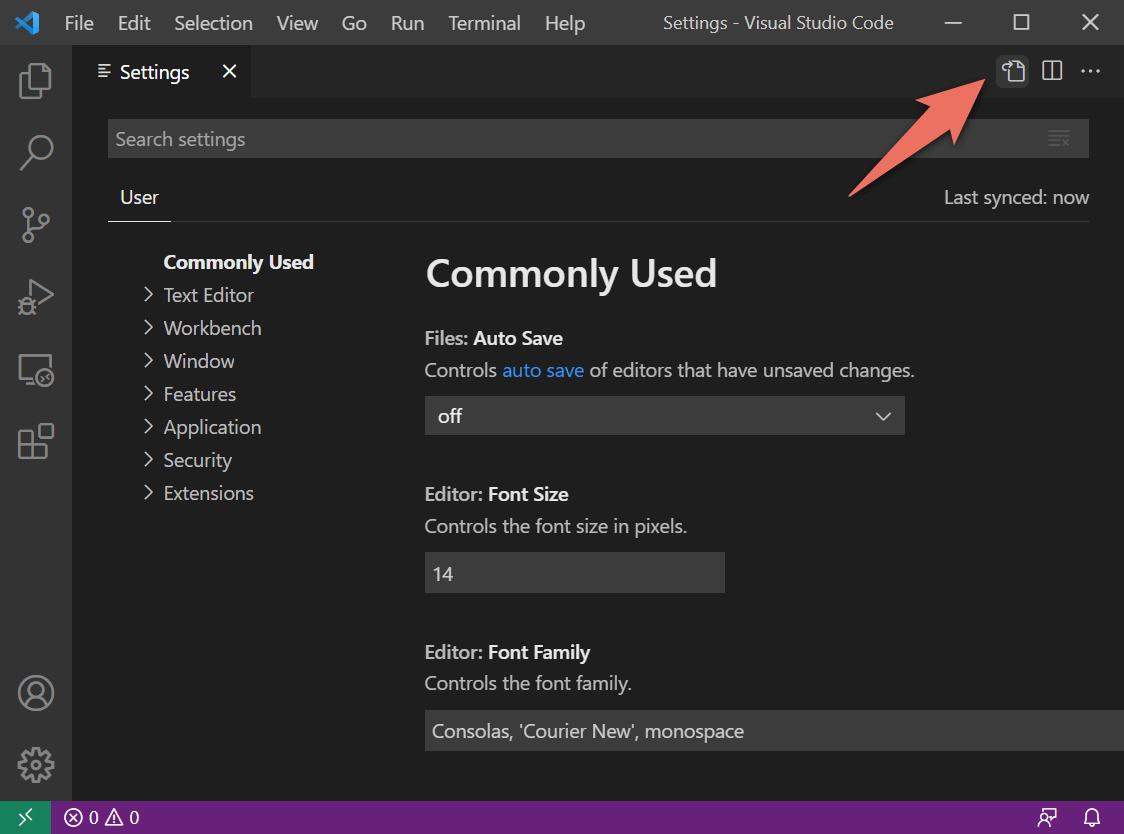Follow the auto save link
Screen dimensions: 1124x834
pos(543,371)
